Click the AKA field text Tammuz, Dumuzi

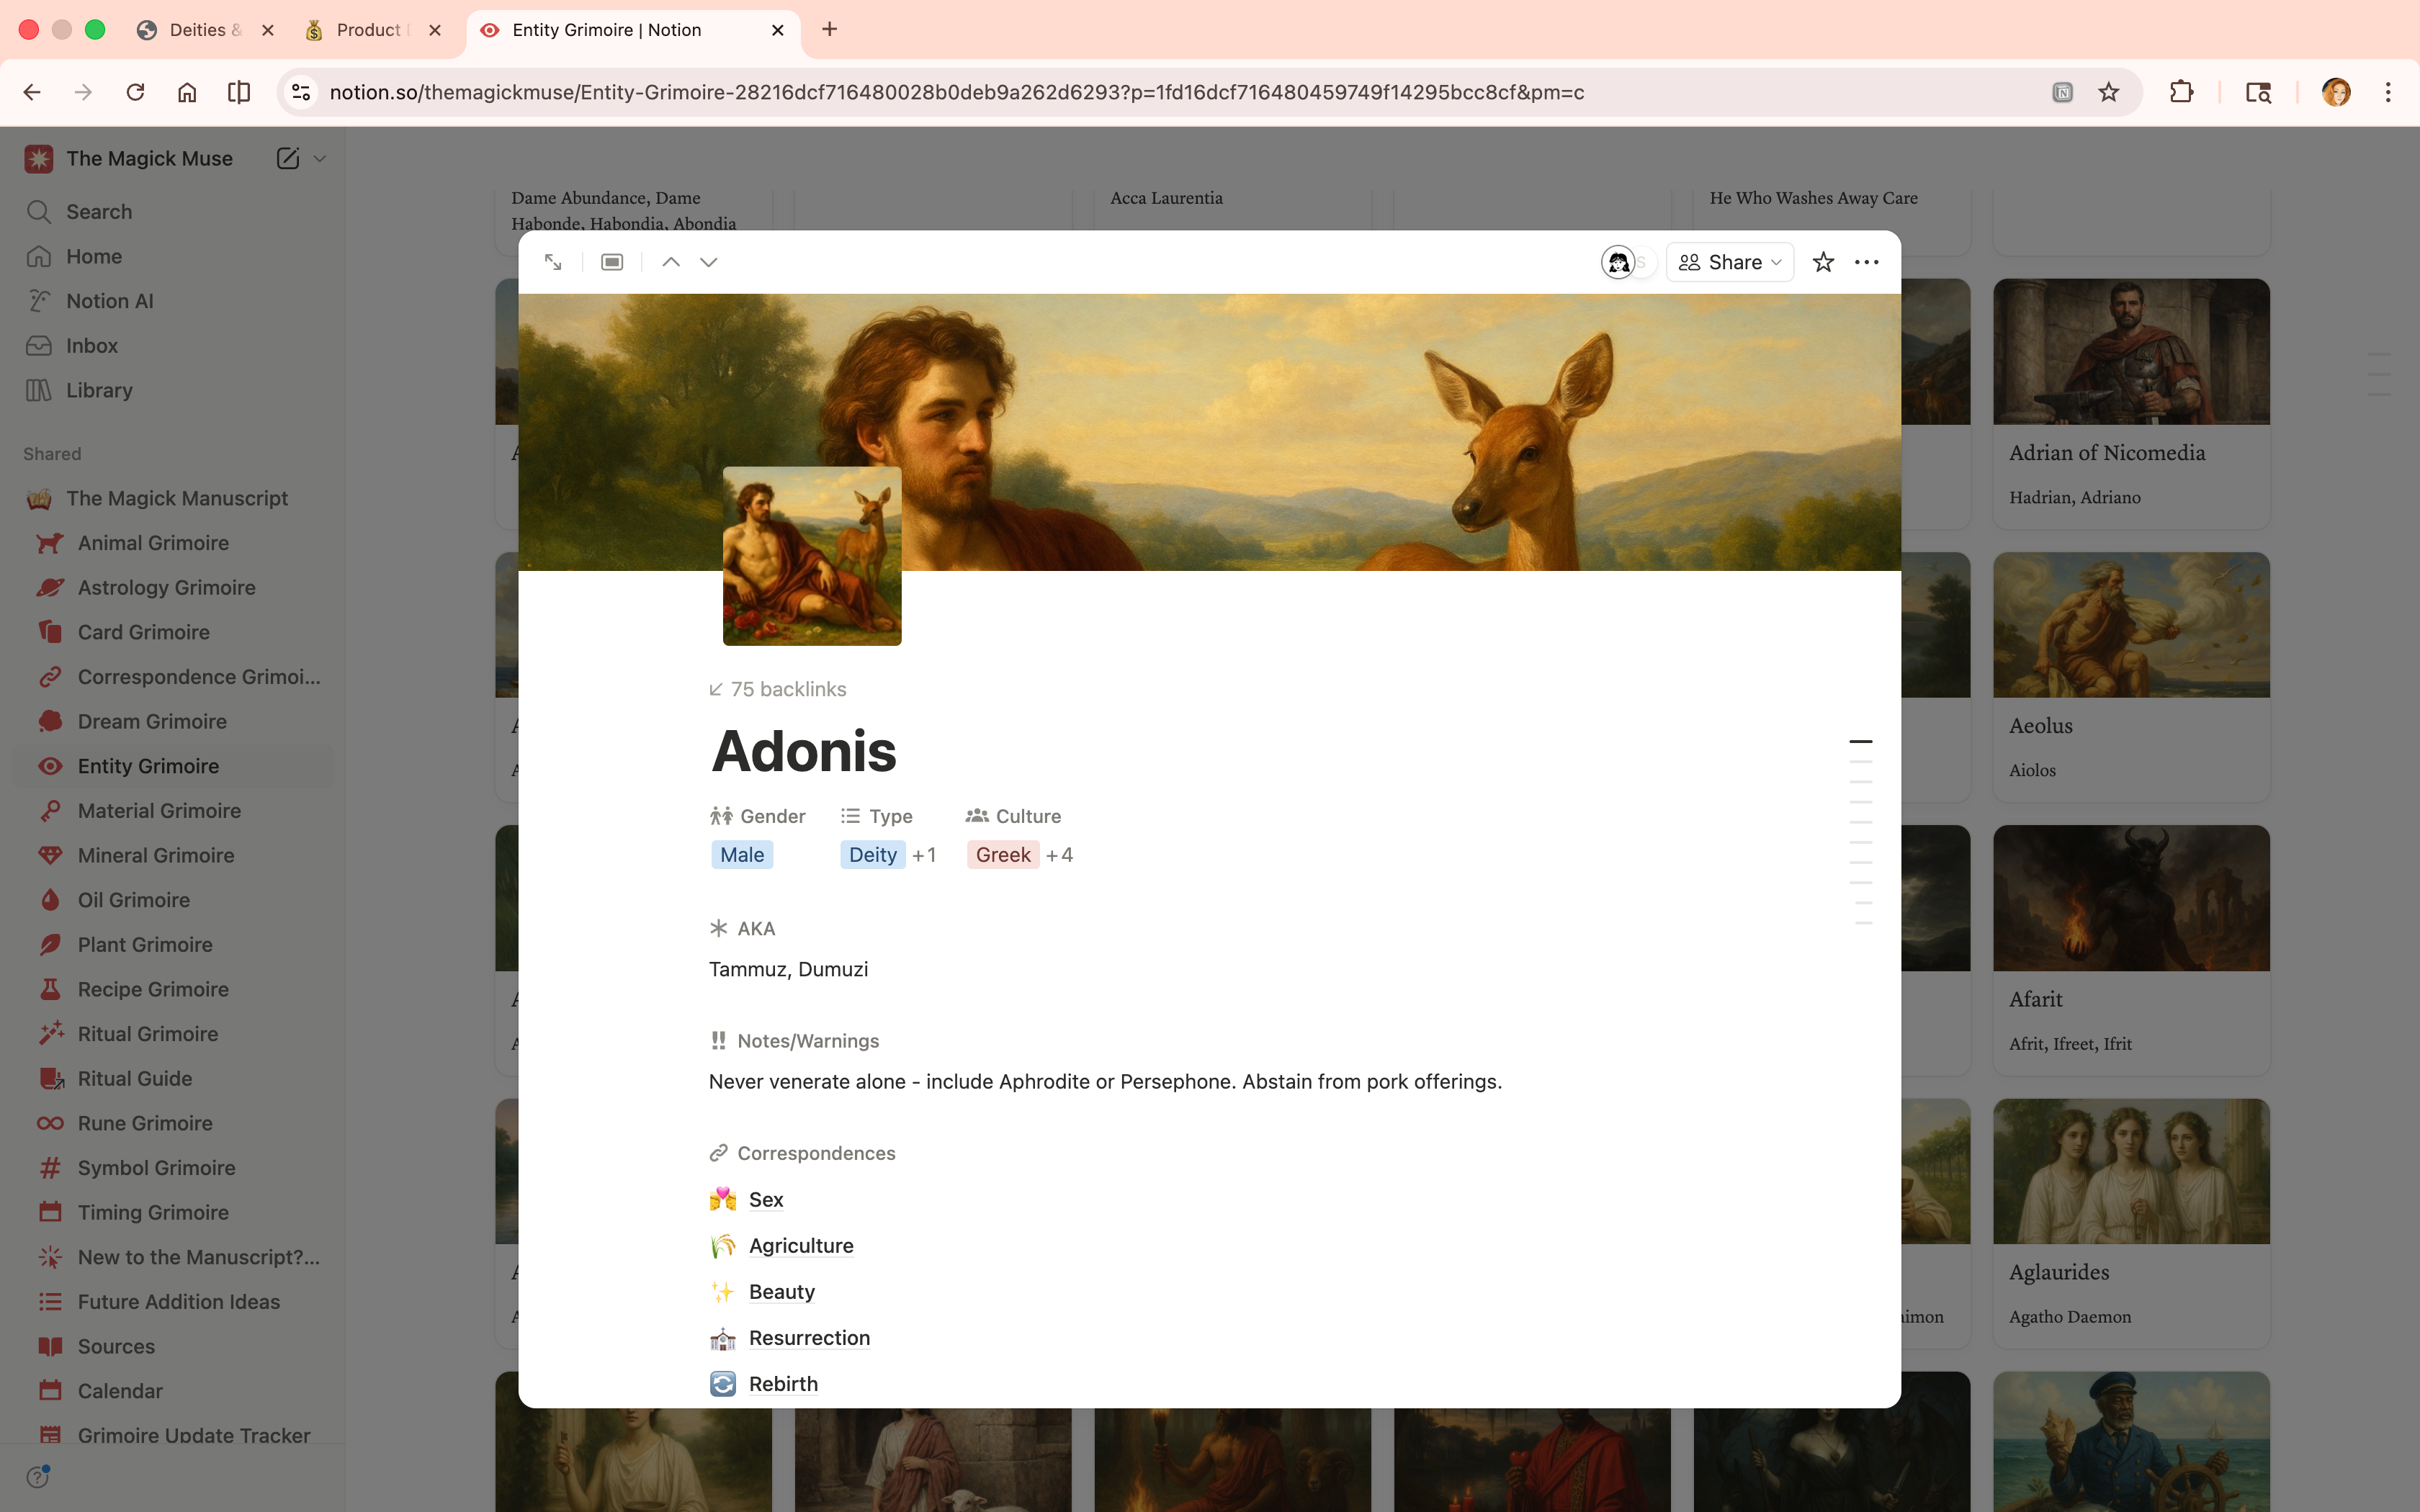pos(788,970)
